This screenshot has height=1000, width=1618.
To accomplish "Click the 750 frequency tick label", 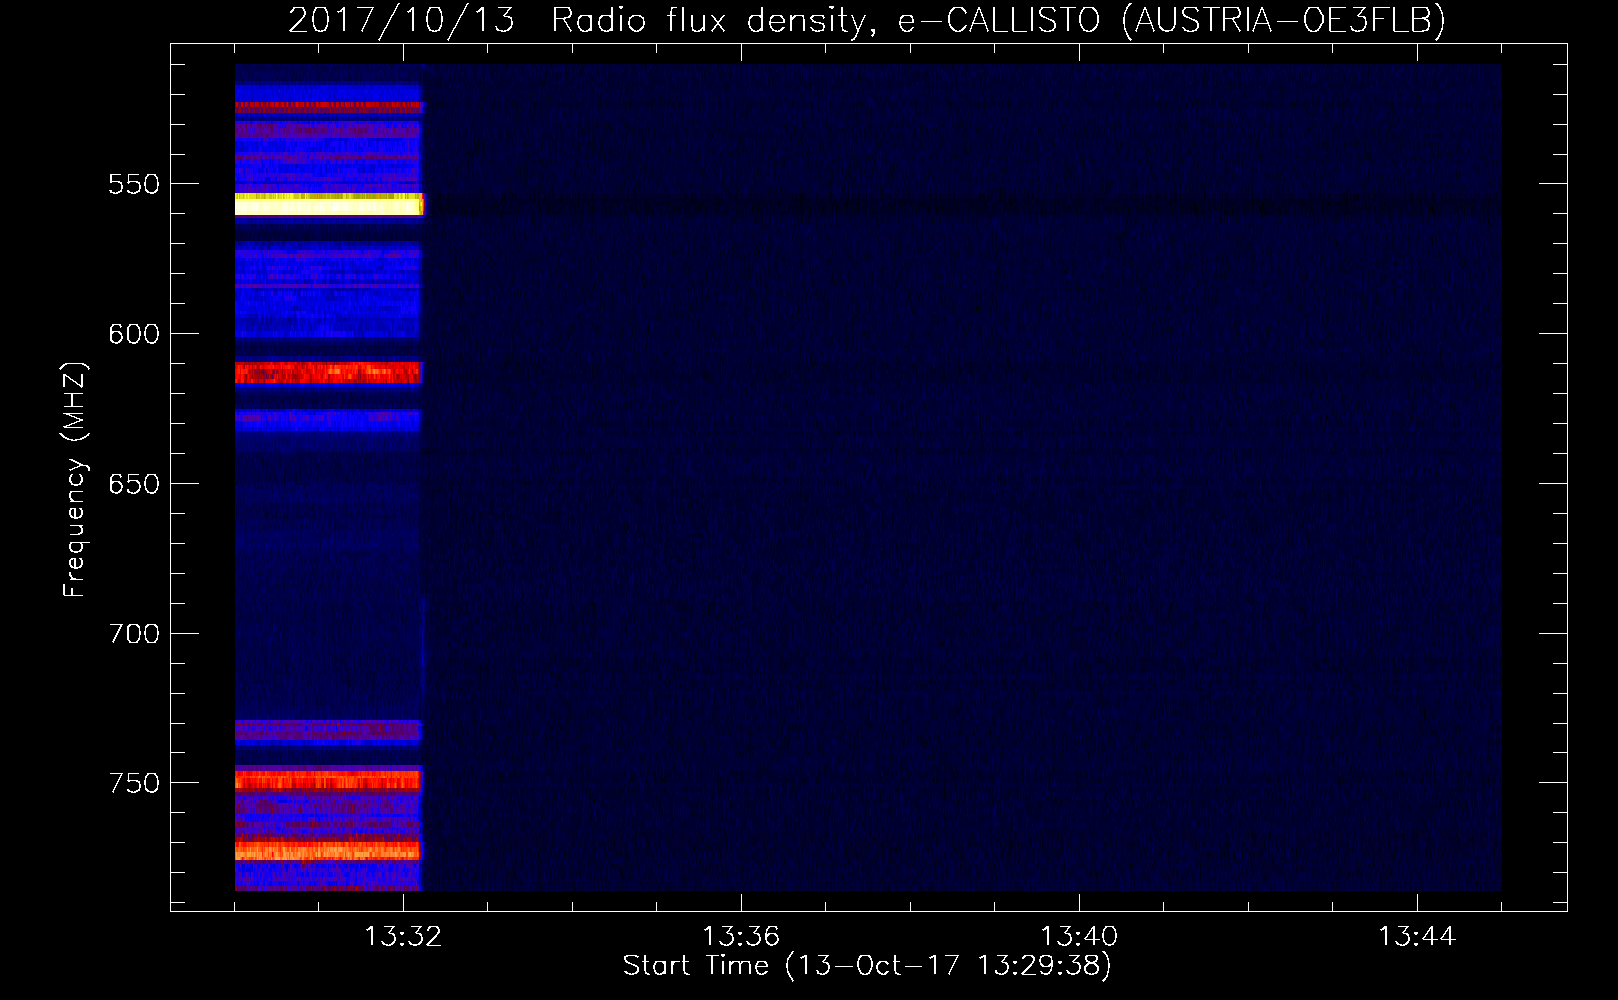I will [134, 783].
